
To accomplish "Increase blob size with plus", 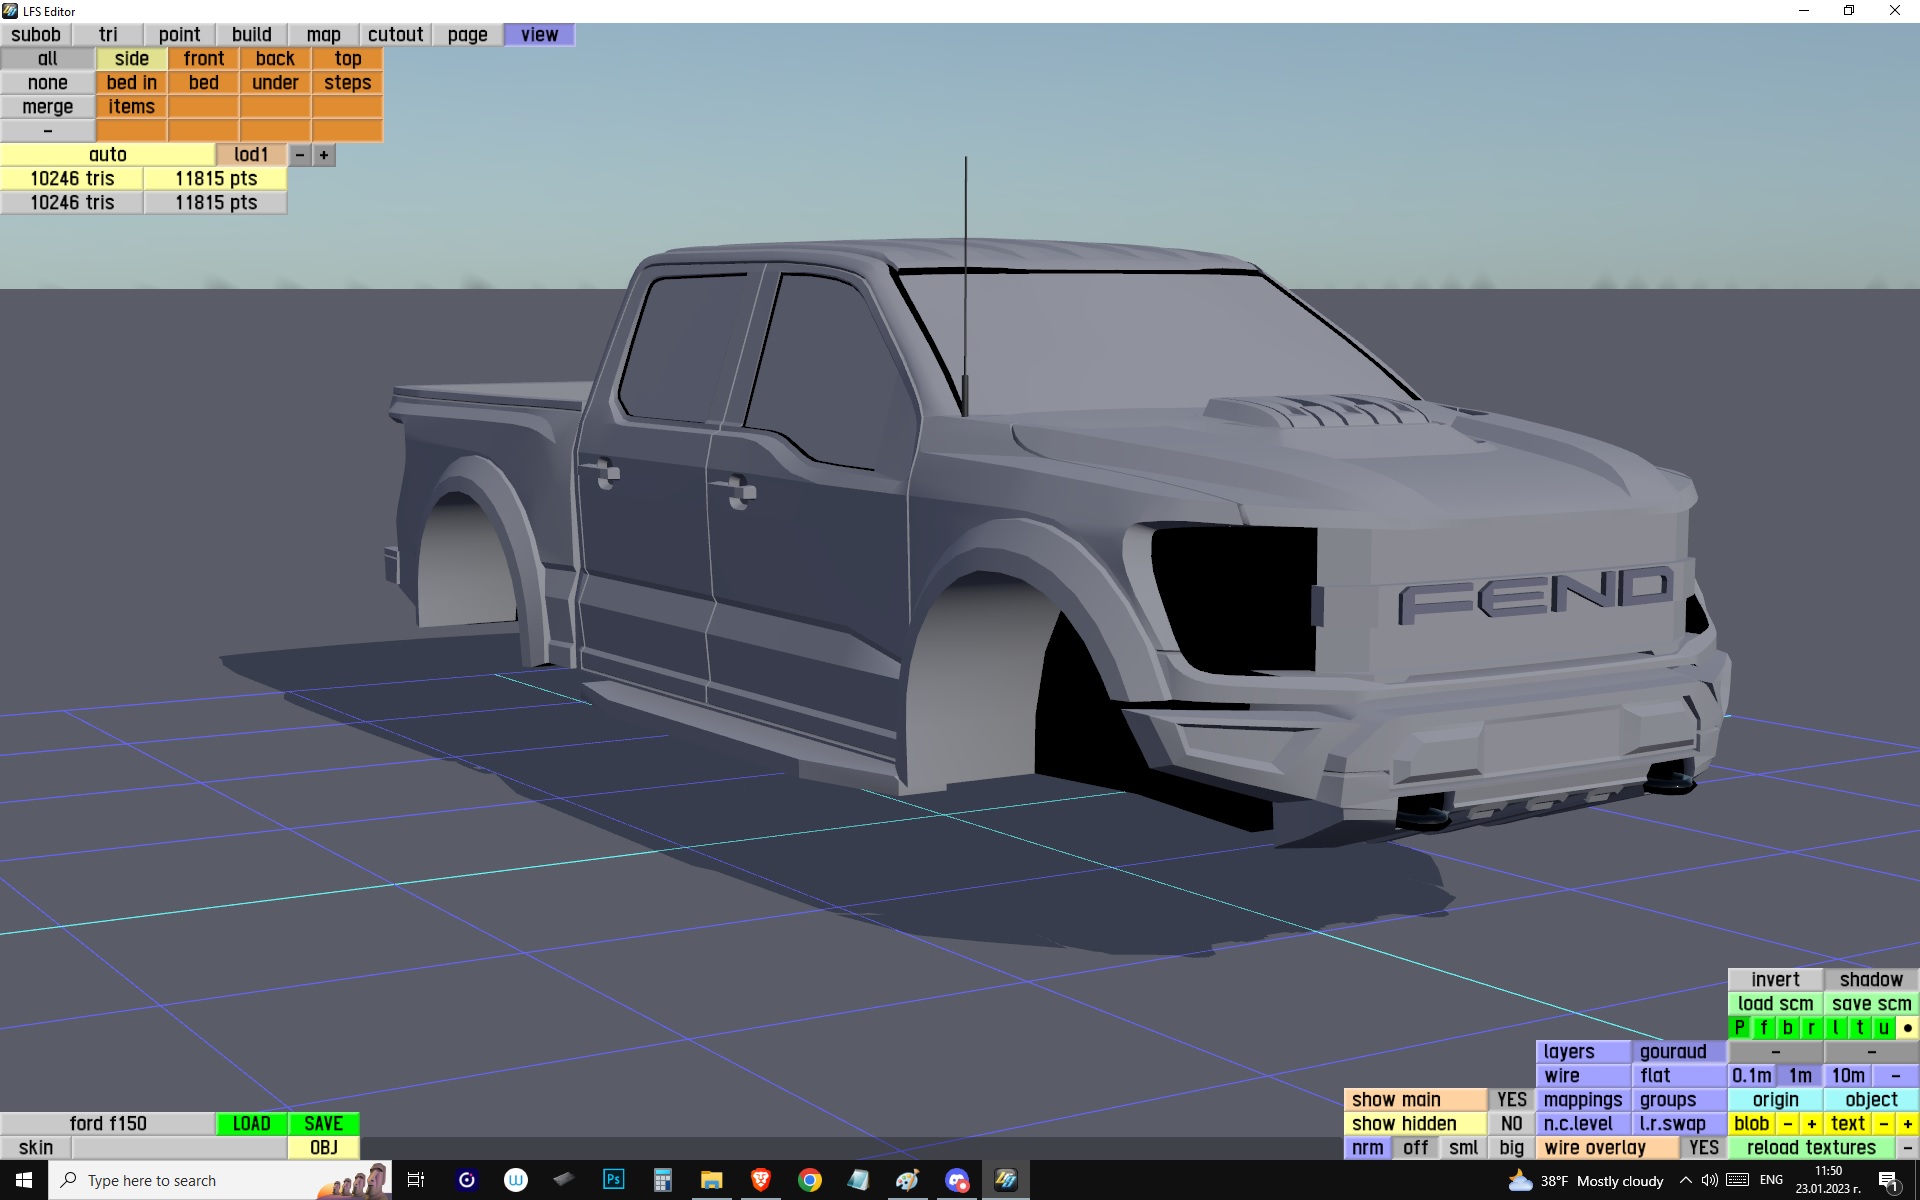I will tap(1811, 1123).
